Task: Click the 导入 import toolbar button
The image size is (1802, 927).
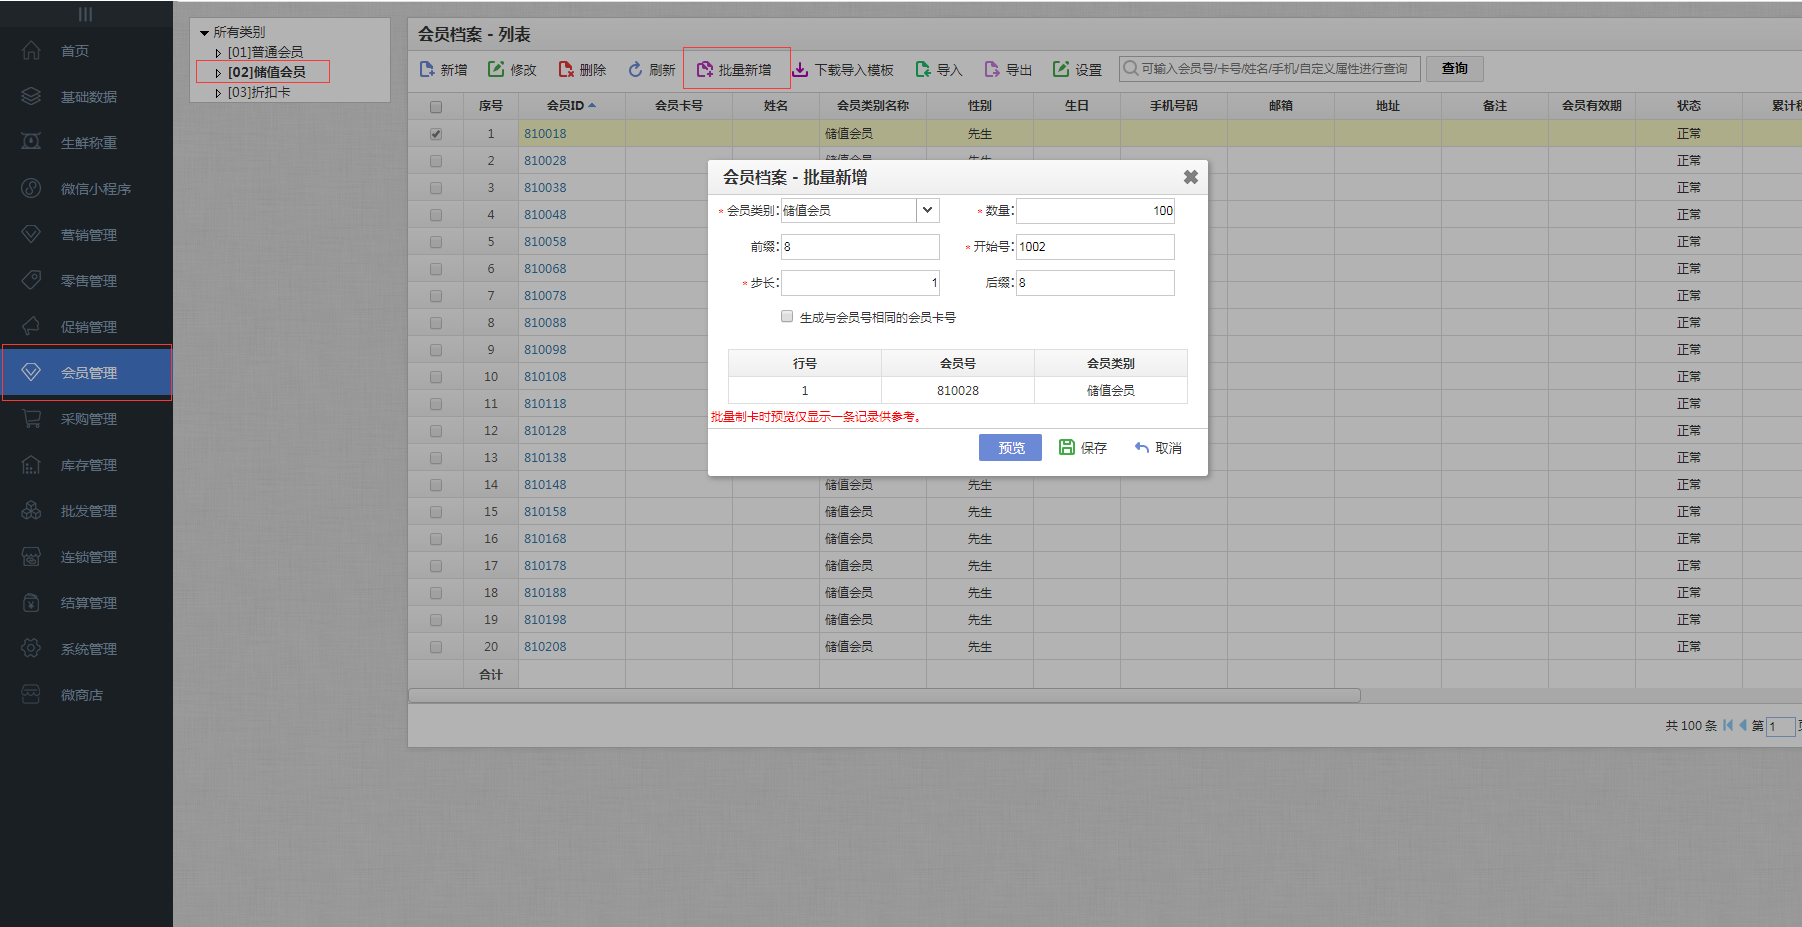Action: click(x=939, y=69)
